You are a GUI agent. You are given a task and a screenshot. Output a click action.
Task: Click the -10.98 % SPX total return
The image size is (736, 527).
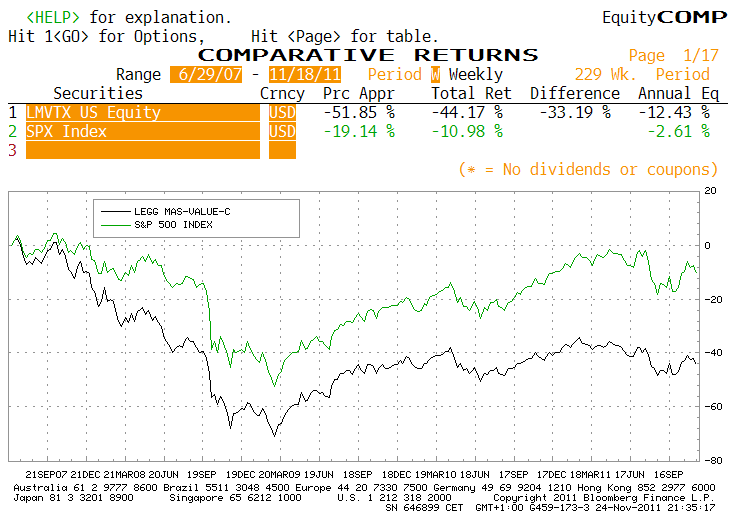[467, 131]
